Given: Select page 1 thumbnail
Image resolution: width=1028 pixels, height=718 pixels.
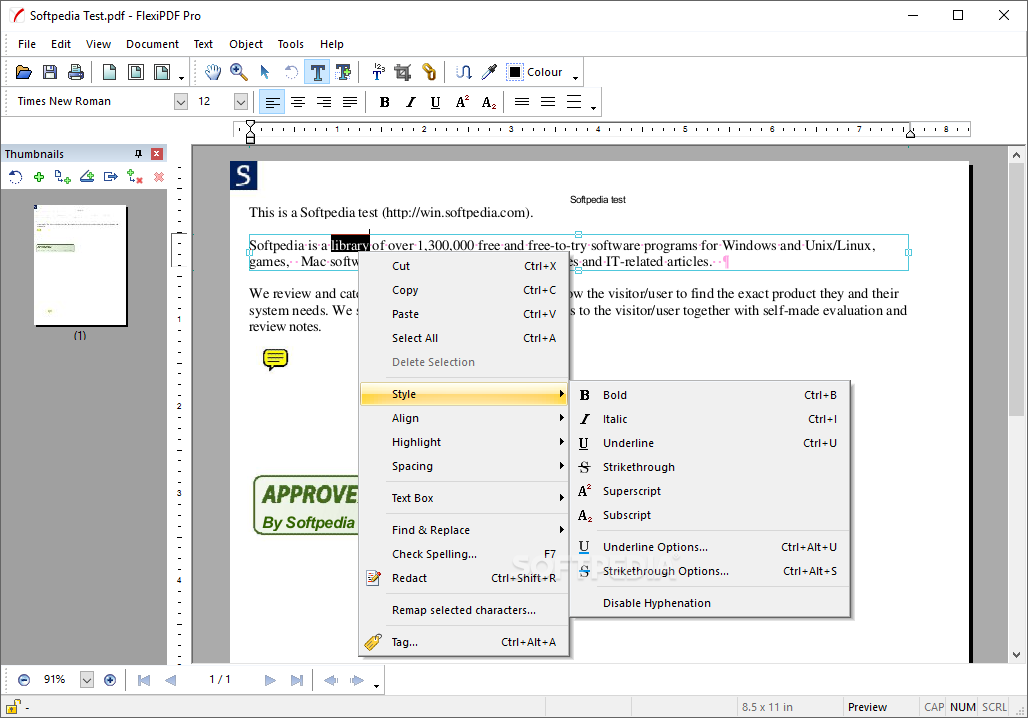Looking at the screenshot, I should 80,265.
